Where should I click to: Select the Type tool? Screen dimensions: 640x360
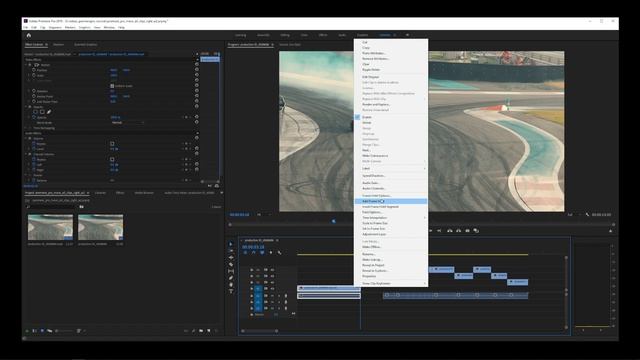pyautogui.click(x=231, y=291)
